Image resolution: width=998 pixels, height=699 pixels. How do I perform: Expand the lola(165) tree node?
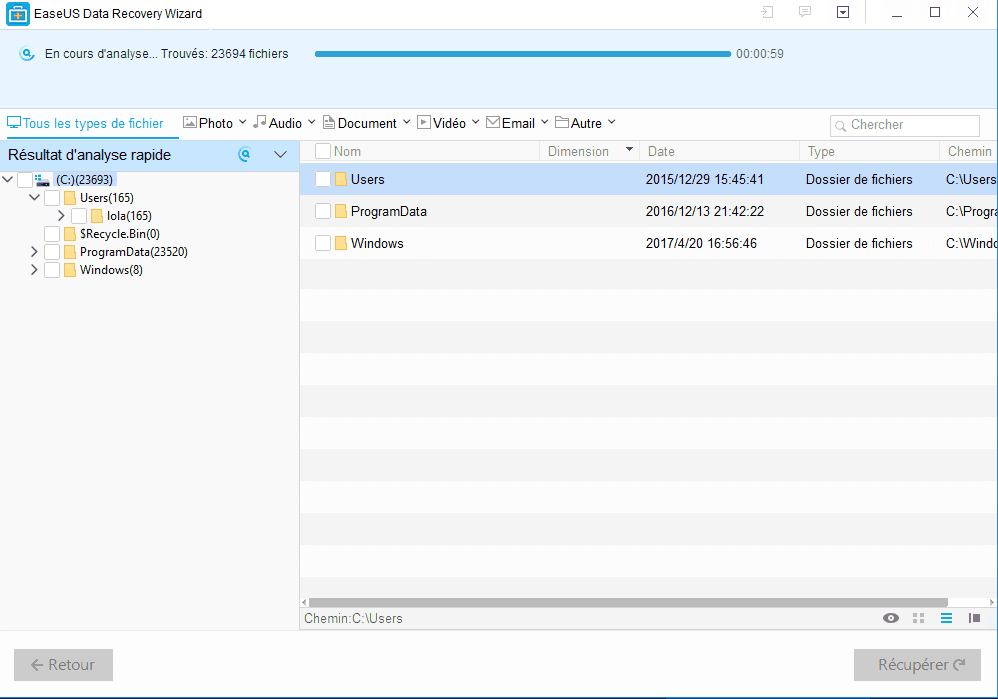coord(61,216)
